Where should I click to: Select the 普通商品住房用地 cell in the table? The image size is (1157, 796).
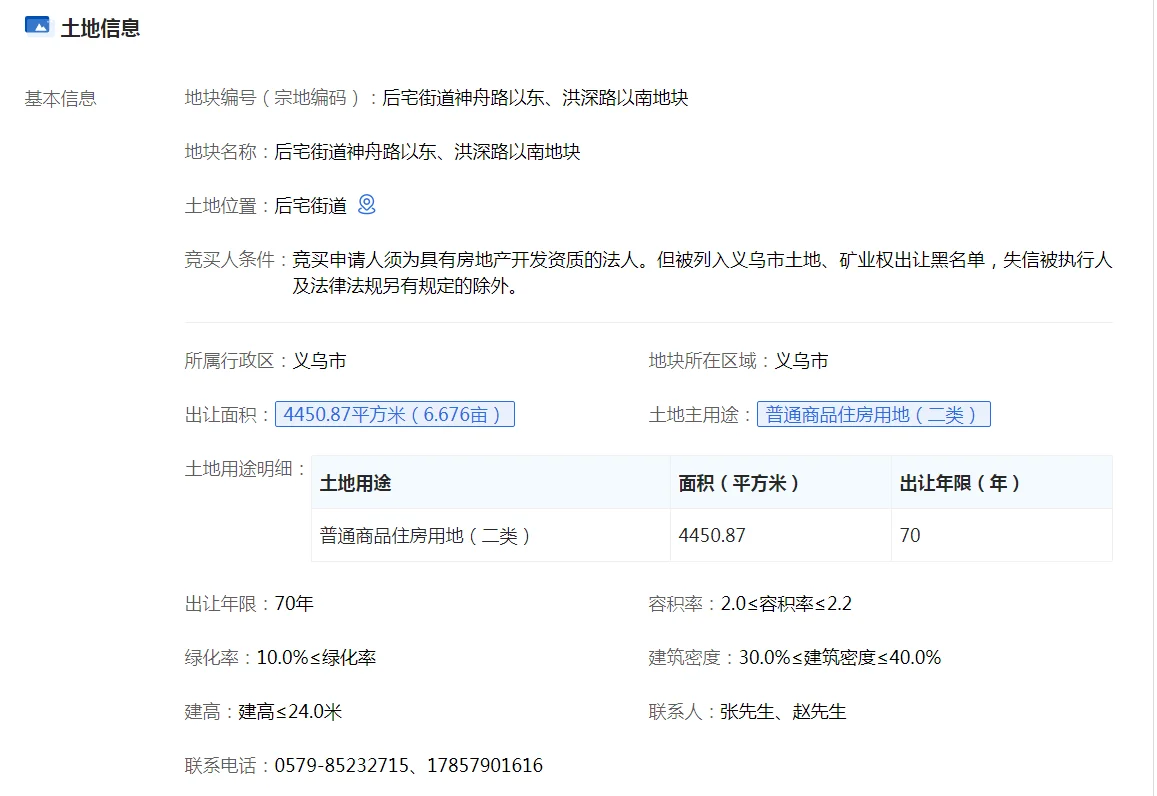(x=425, y=536)
